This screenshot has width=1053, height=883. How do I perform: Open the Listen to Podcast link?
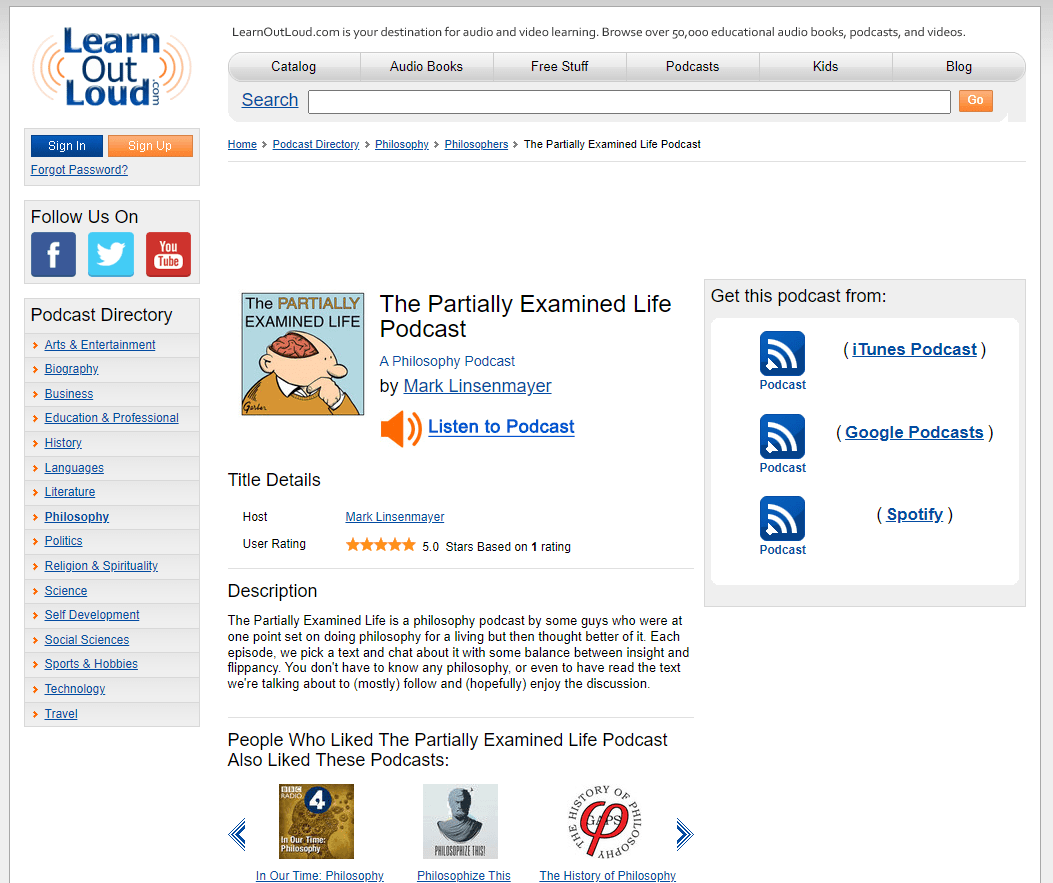coord(501,426)
